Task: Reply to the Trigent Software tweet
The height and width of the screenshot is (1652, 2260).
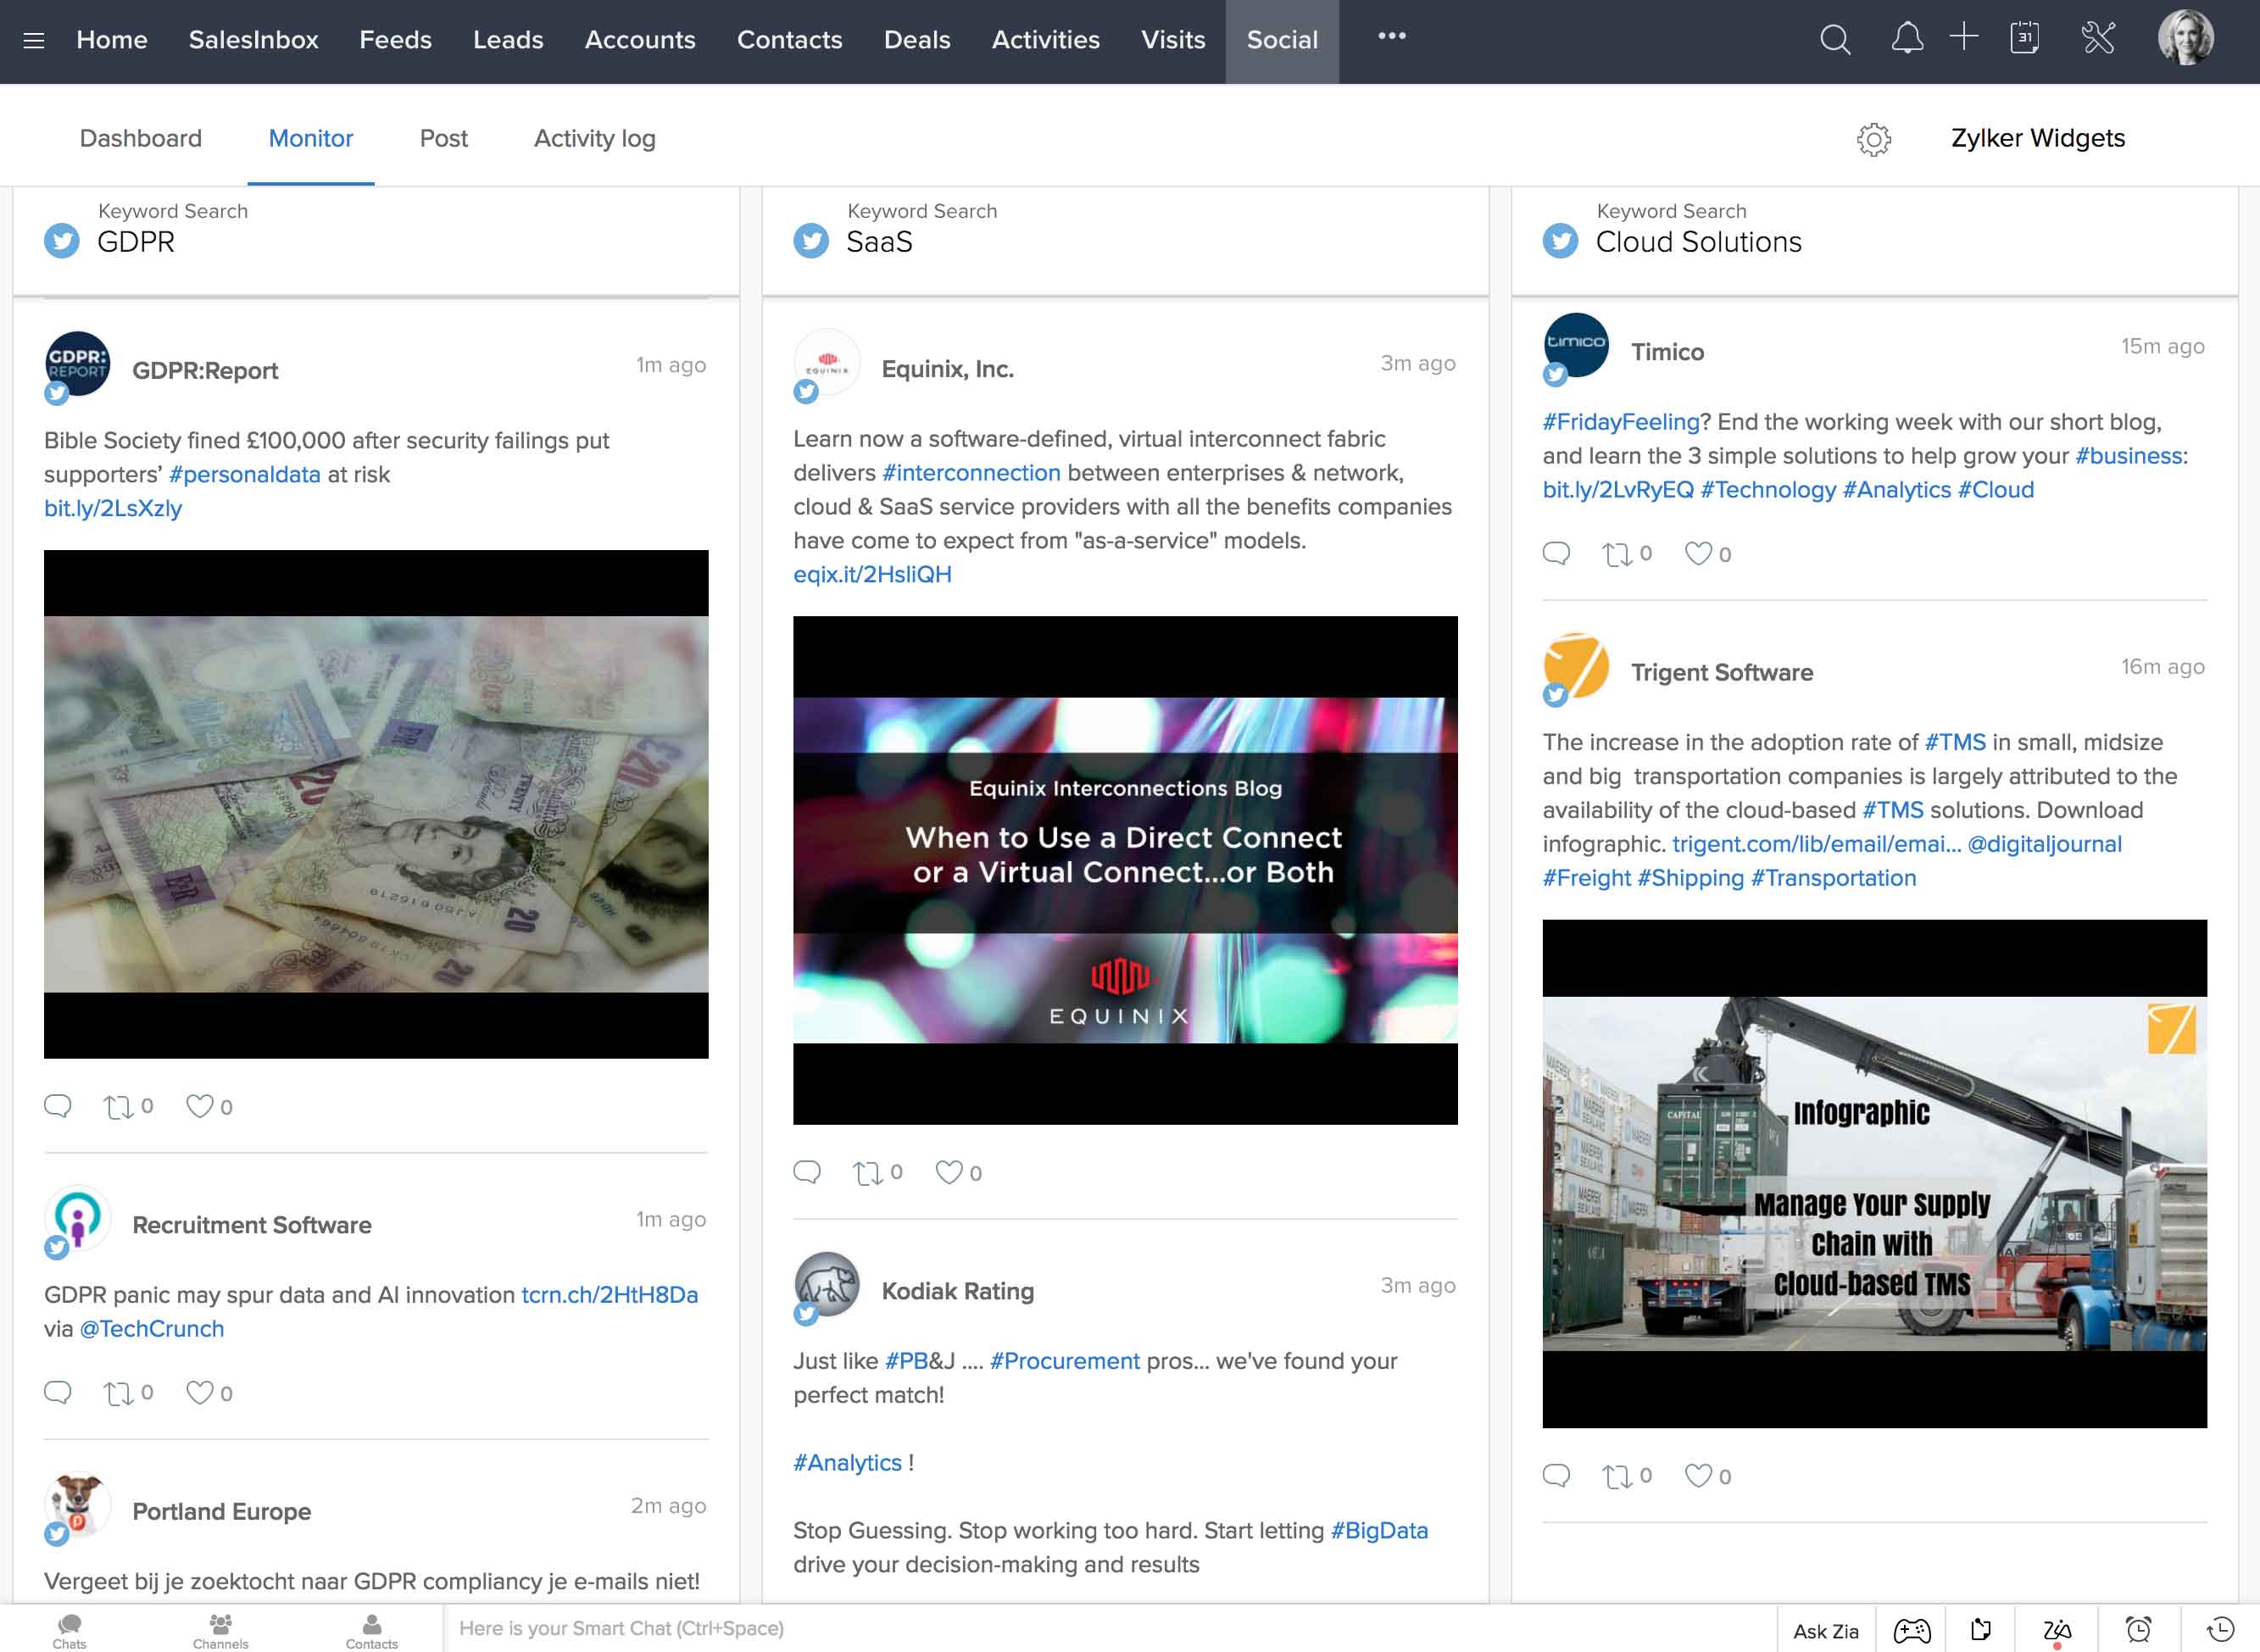Action: [x=1556, y=1474]
